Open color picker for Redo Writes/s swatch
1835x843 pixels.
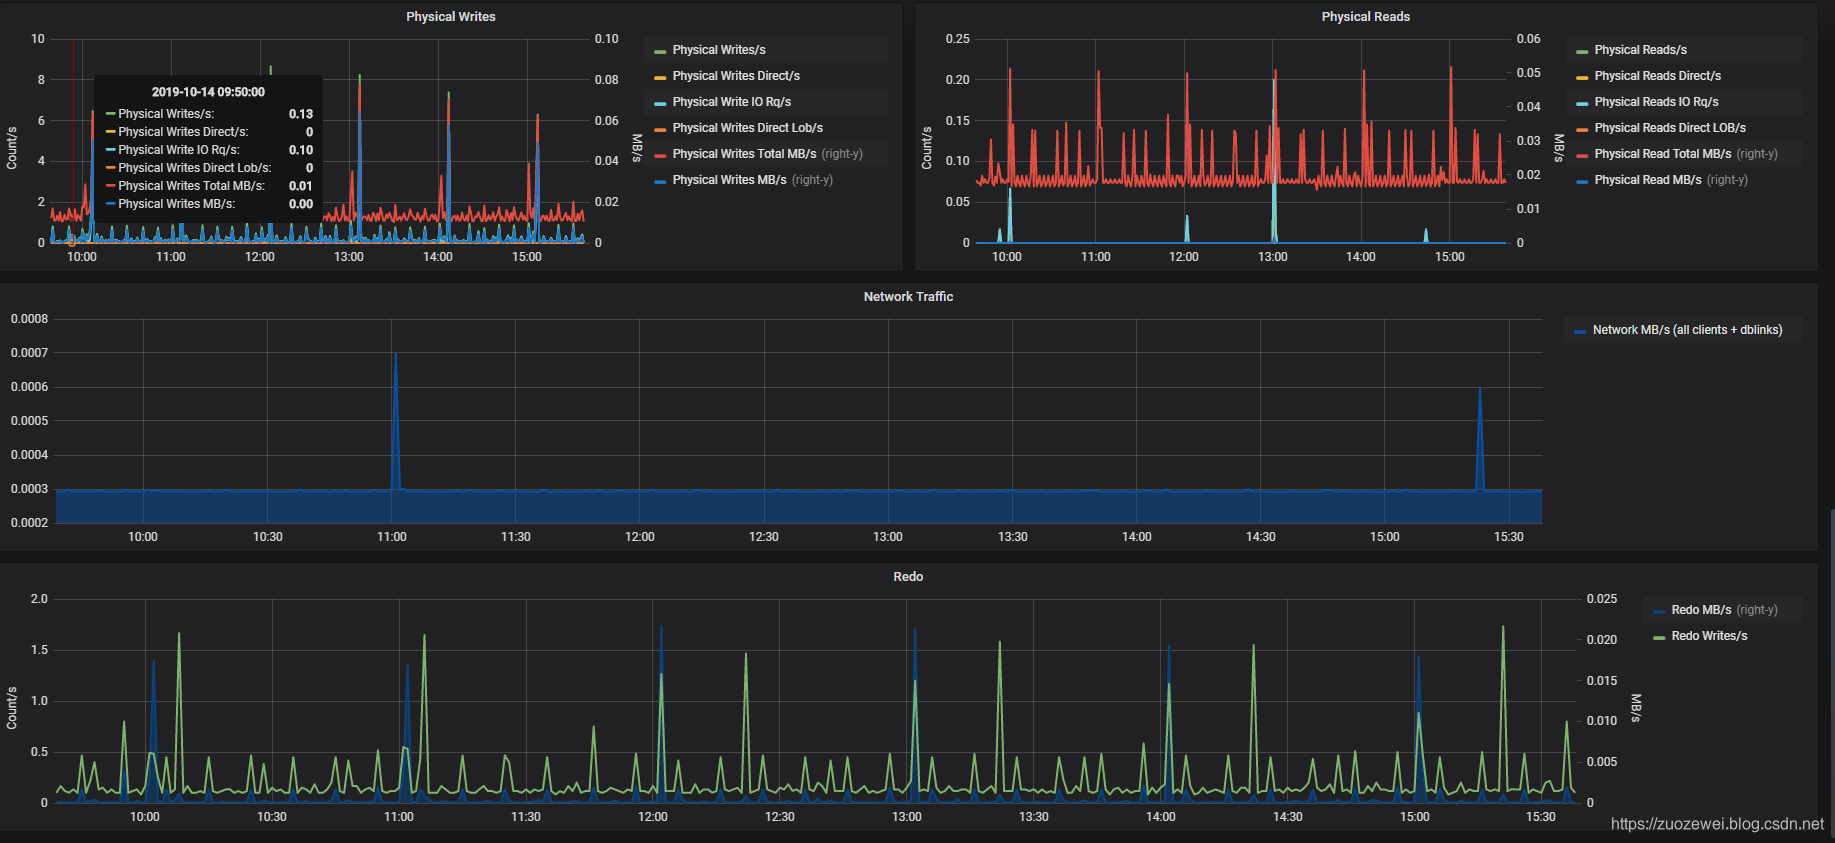click(1659, 637)
